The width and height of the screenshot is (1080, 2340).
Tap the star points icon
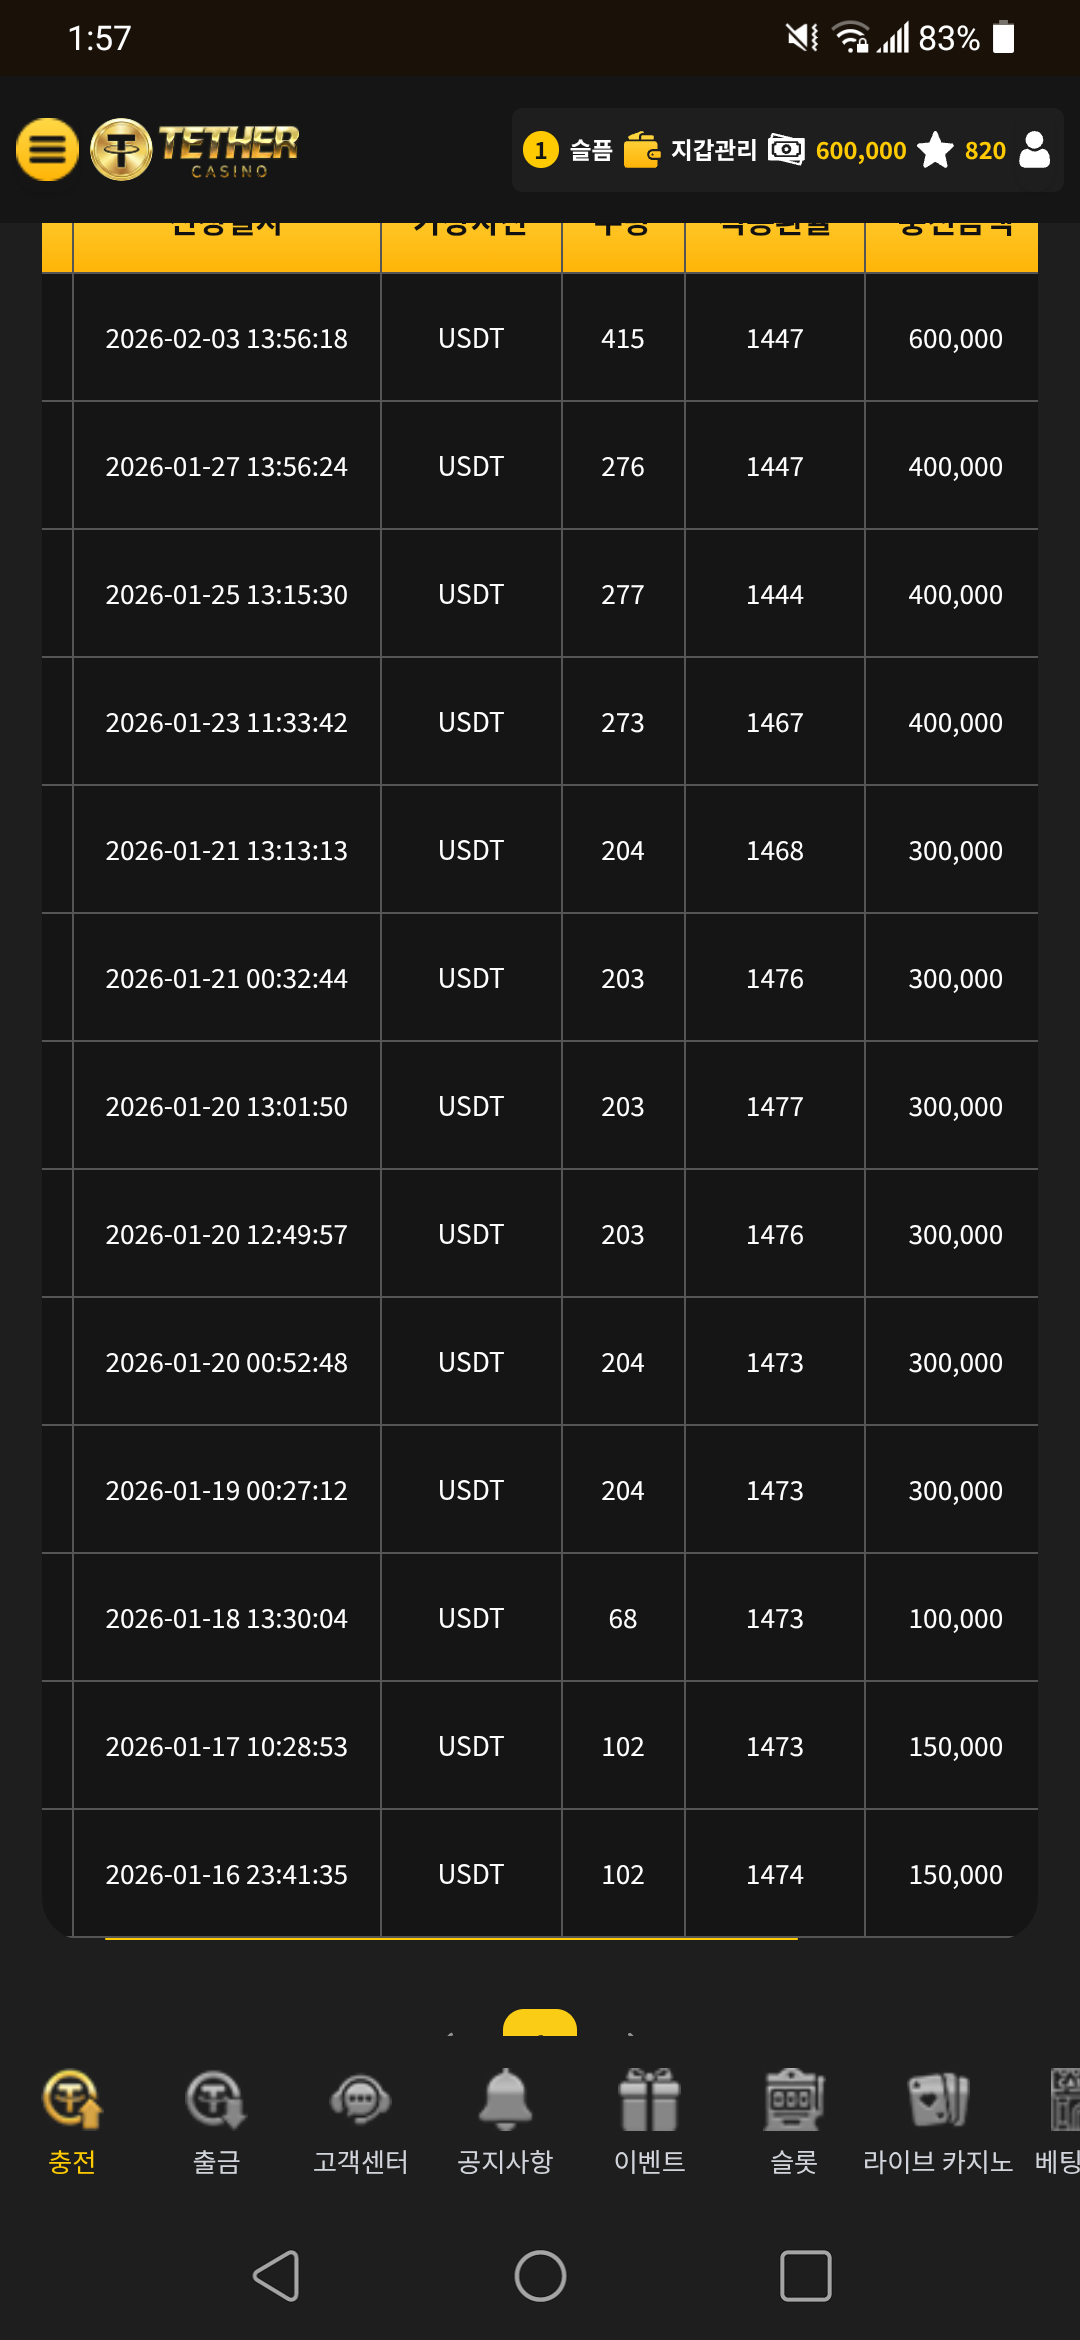936,150
